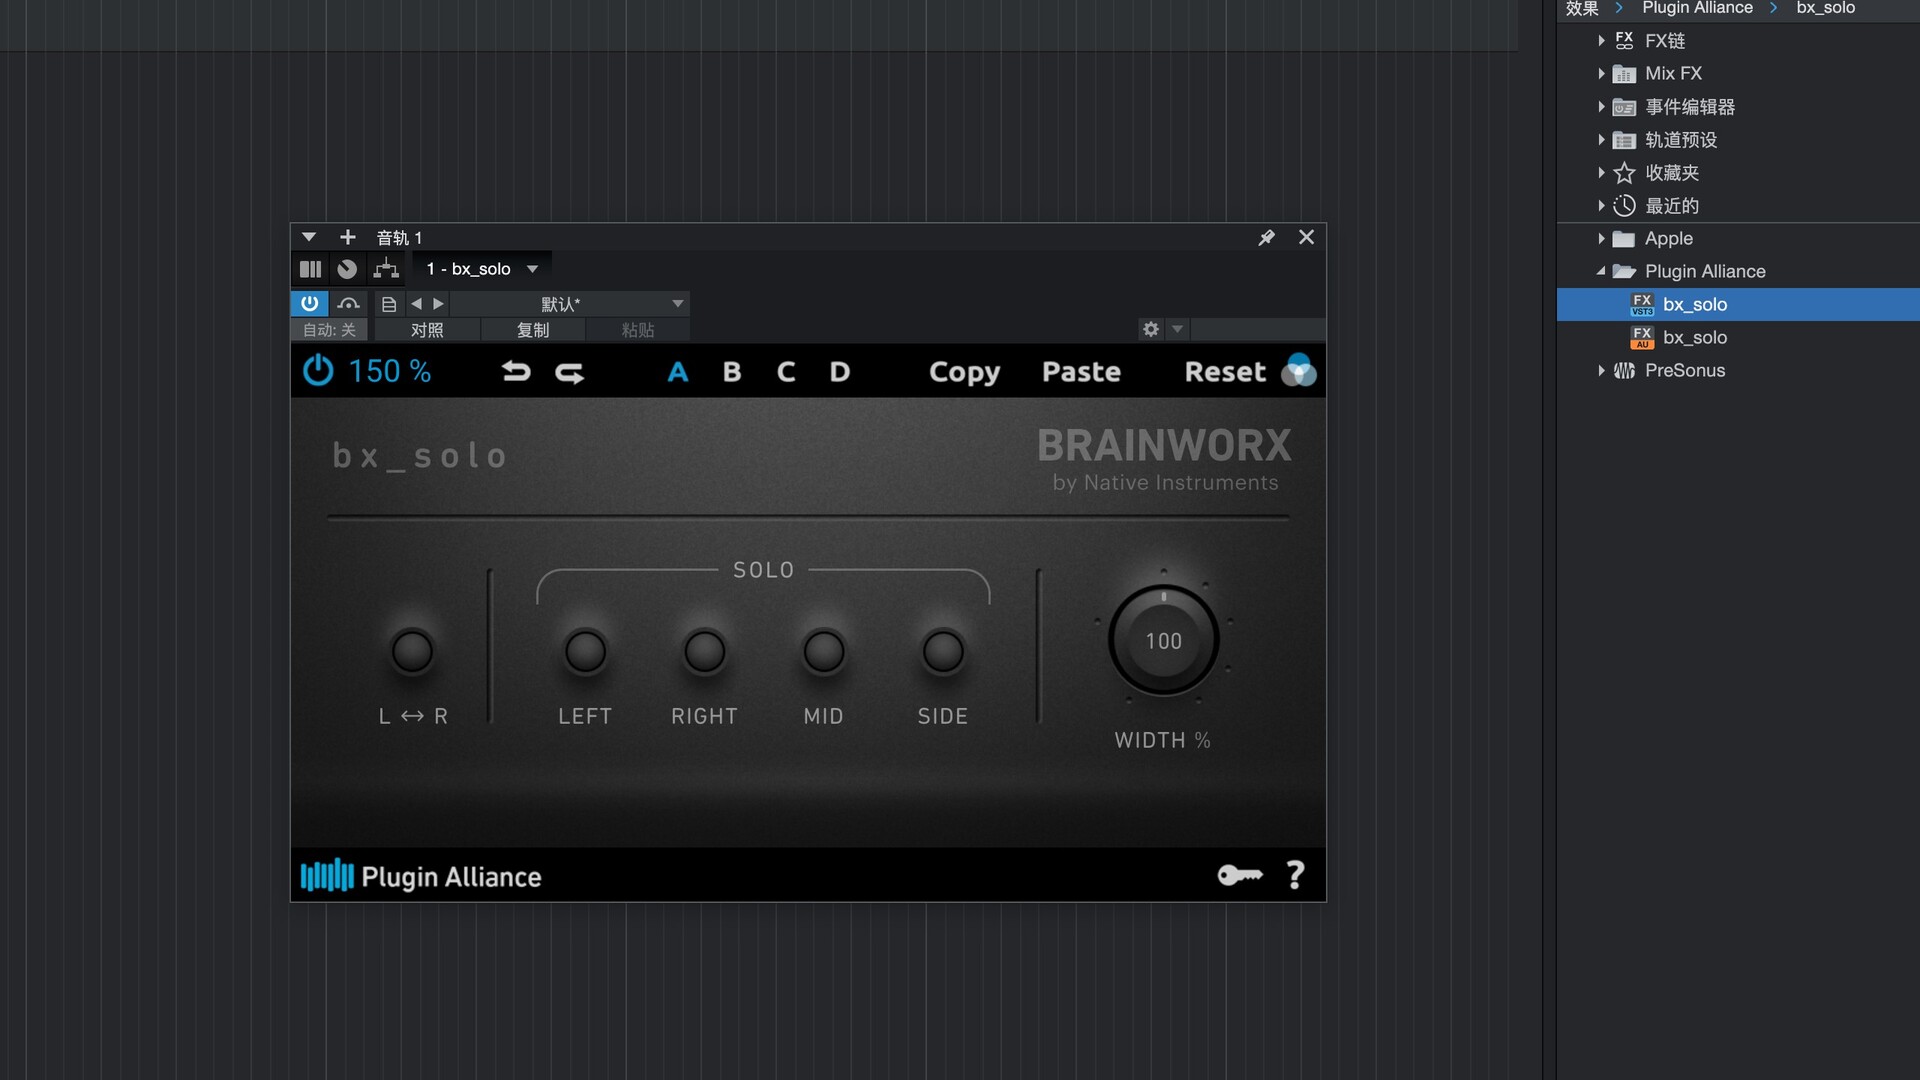Click the PreSonus logo icon
Screen dimensions: 1920x1080
tap(1624, 371)
